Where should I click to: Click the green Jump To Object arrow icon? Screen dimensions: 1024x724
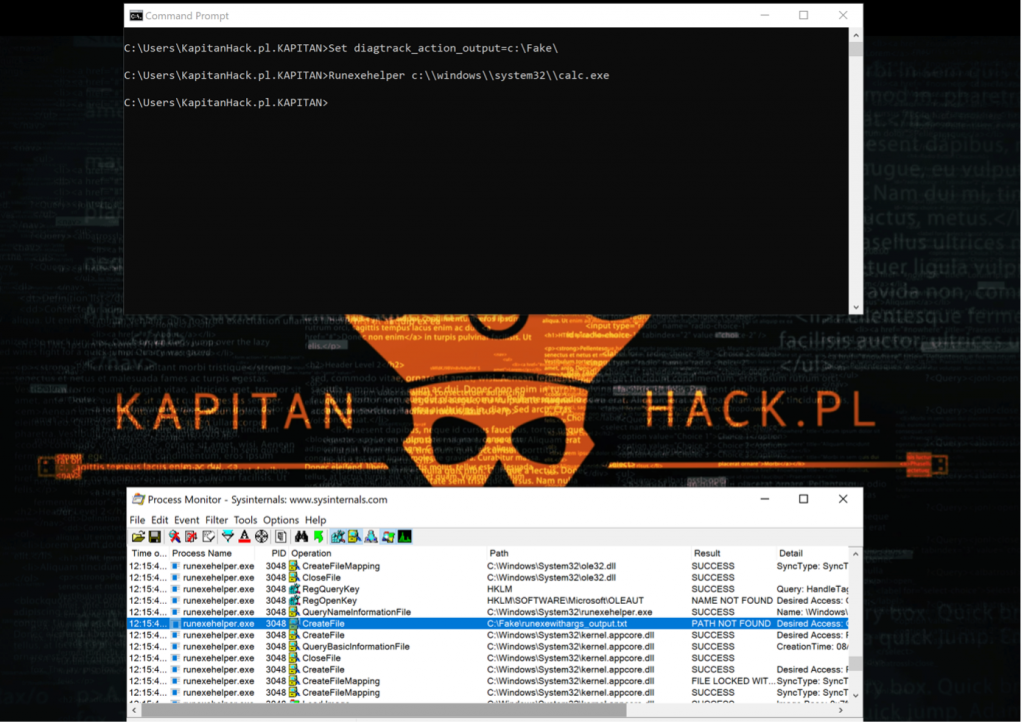point(319,537)
